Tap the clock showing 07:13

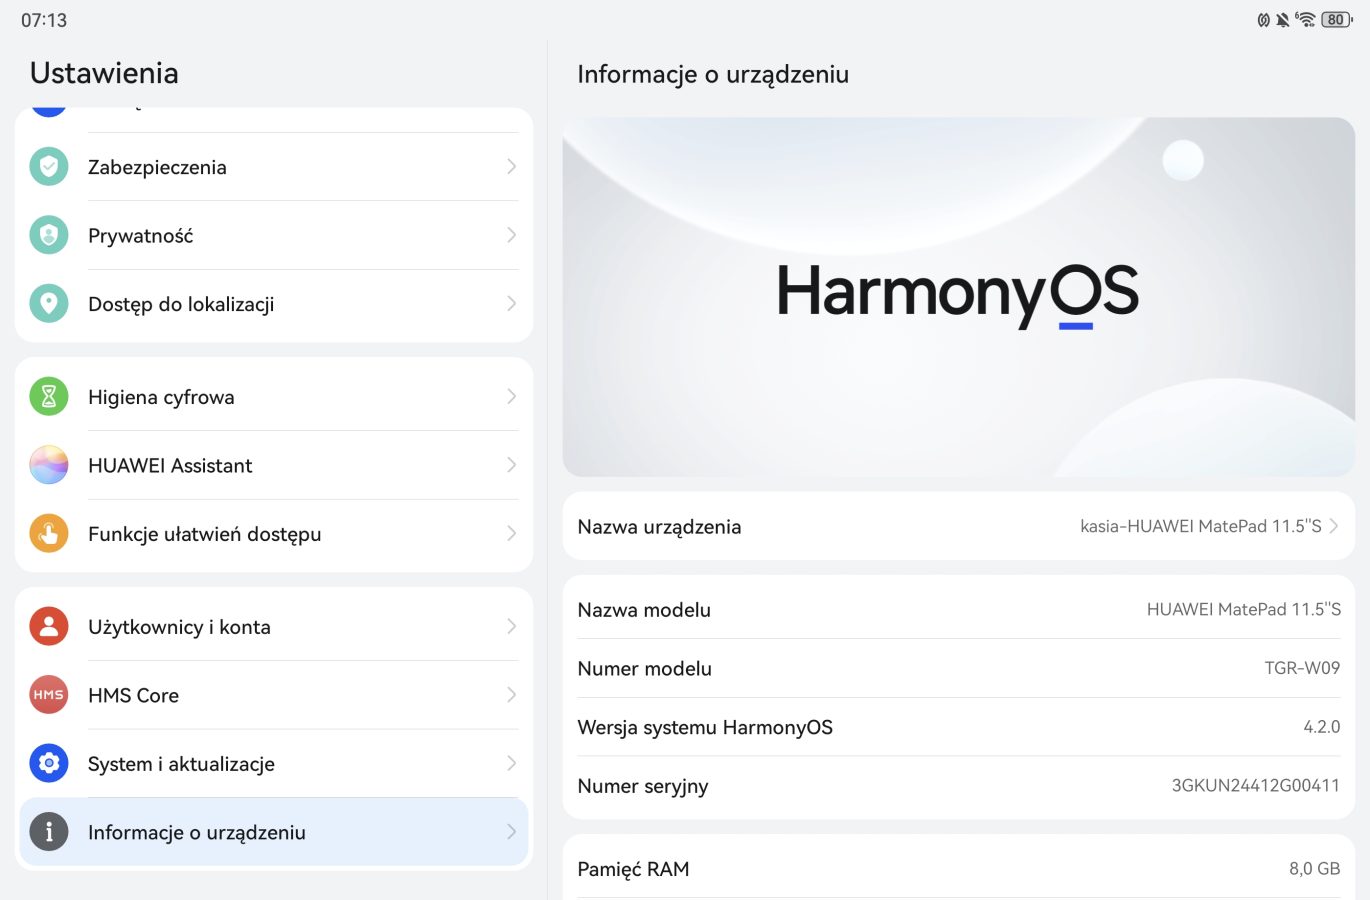(44, 20)
